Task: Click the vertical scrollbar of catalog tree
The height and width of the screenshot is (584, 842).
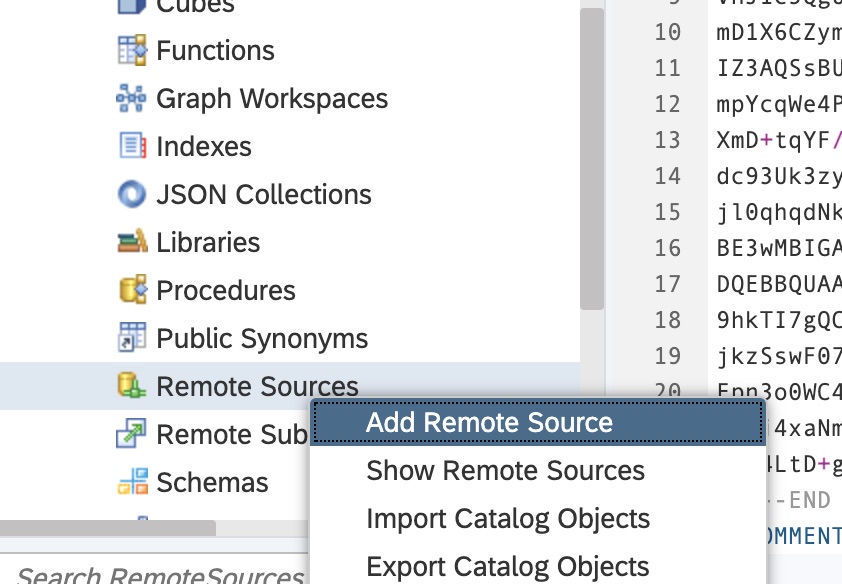Action: (592, 160)
